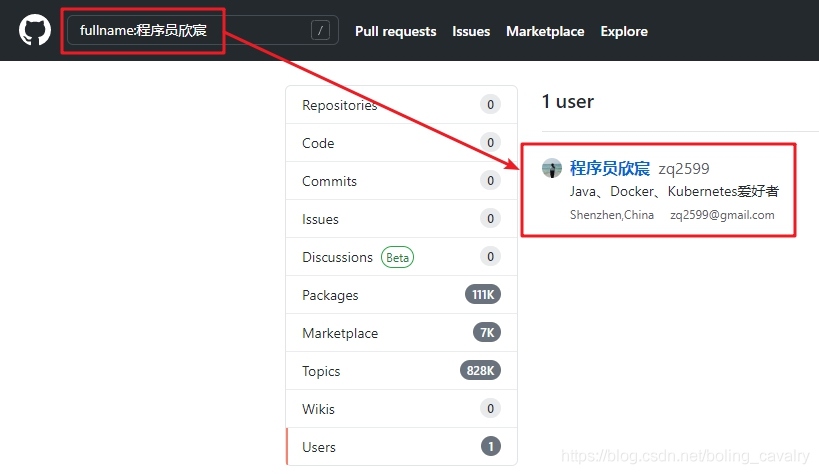Click the zq2599@gmail.com email link
Screen dimensions: 819x474
tap(722, 215)
